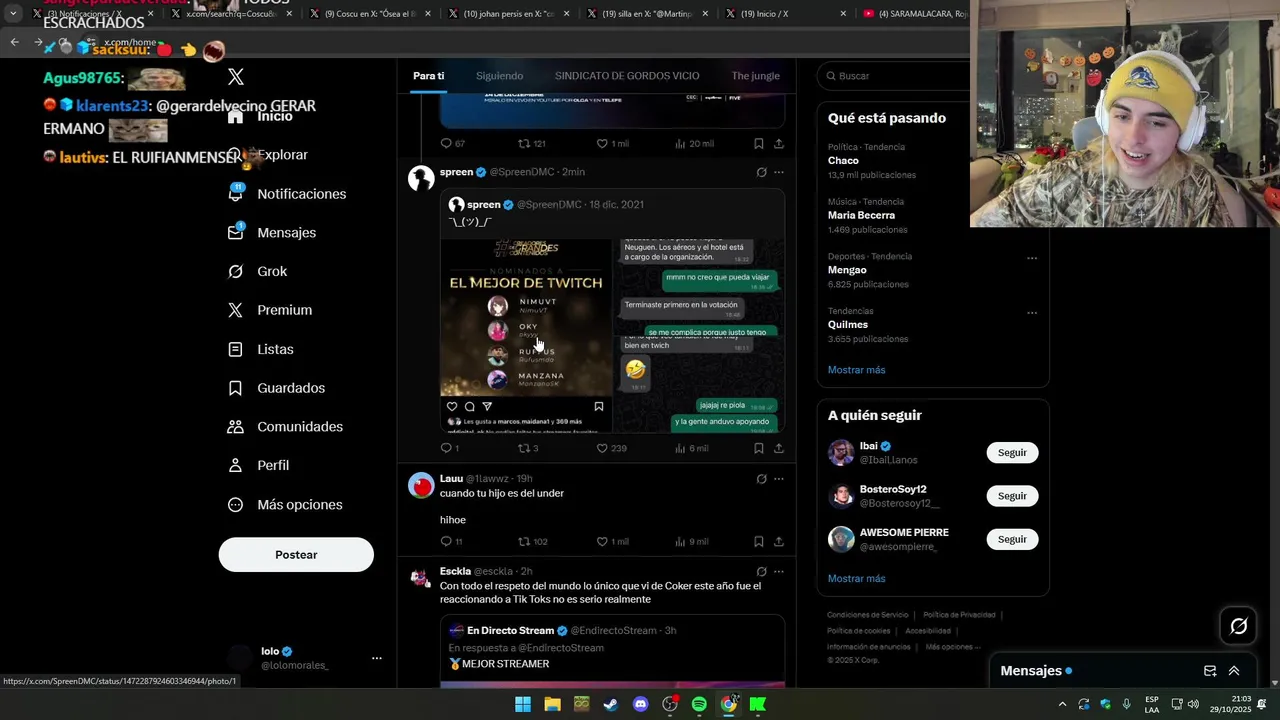Reply to spreen's post with 1 reply
1280x720 pixels.
click(x=449, y=448)
